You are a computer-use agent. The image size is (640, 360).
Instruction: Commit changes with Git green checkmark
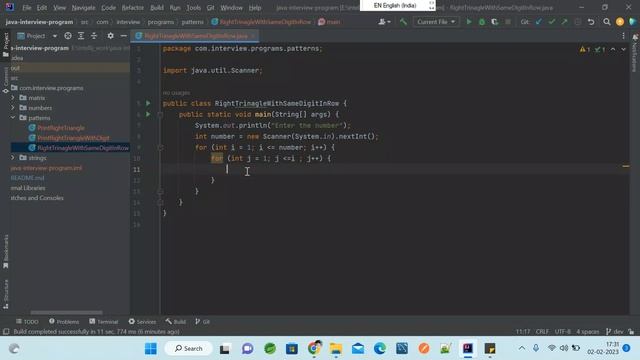pos(552,22)
